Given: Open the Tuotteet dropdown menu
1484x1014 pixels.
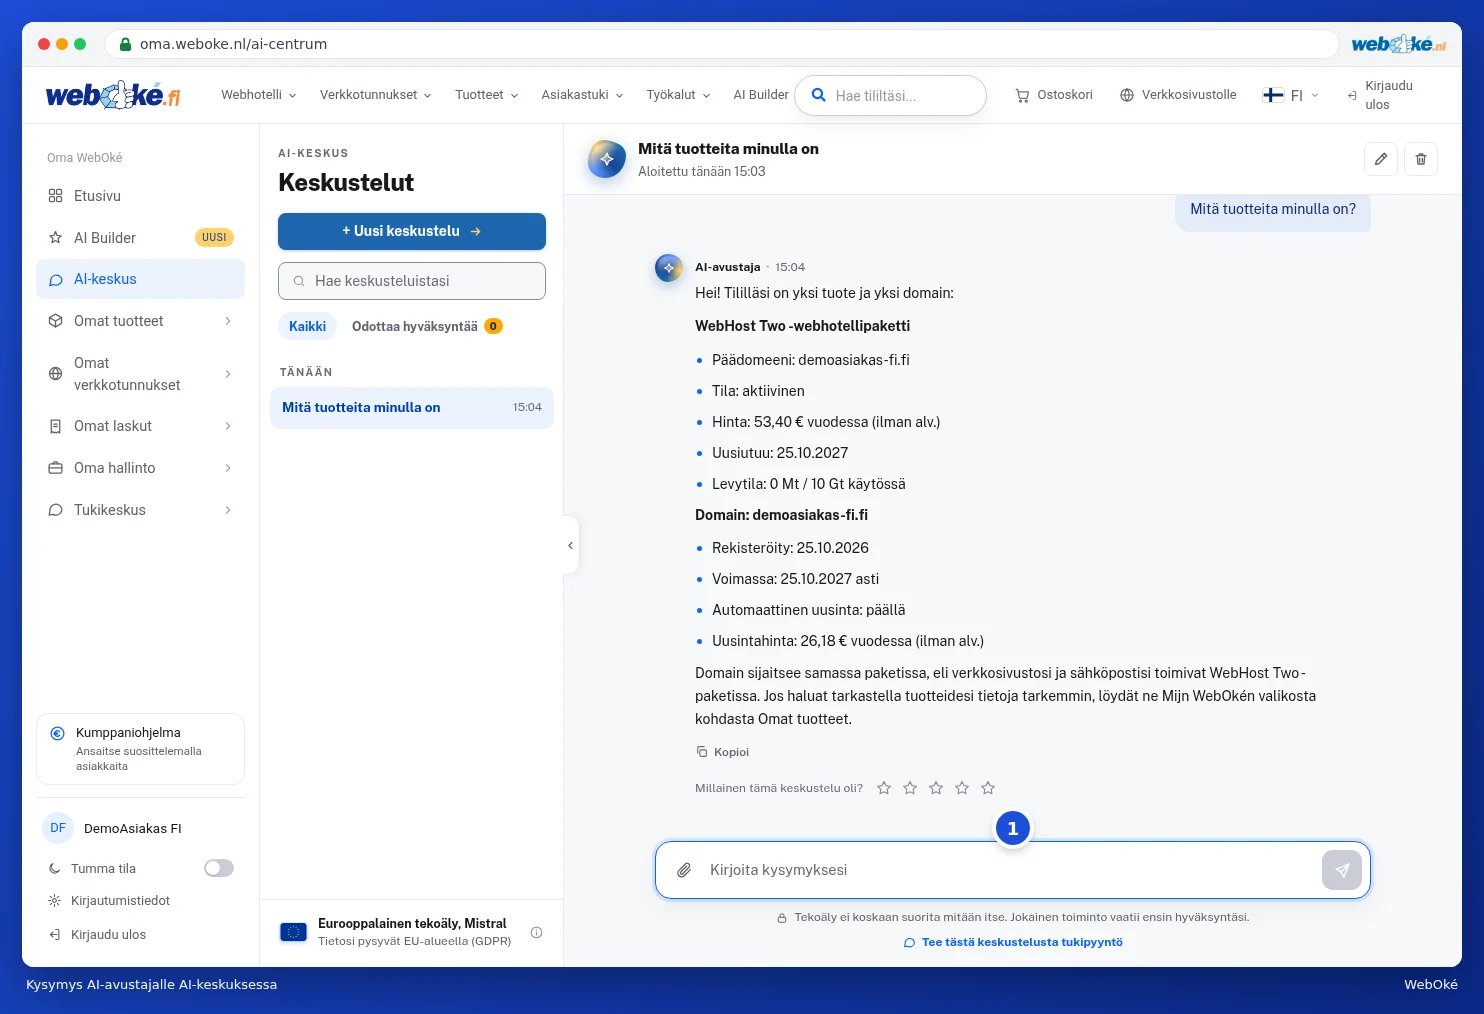Looking at the screenshot, I should tap(487, 95).
